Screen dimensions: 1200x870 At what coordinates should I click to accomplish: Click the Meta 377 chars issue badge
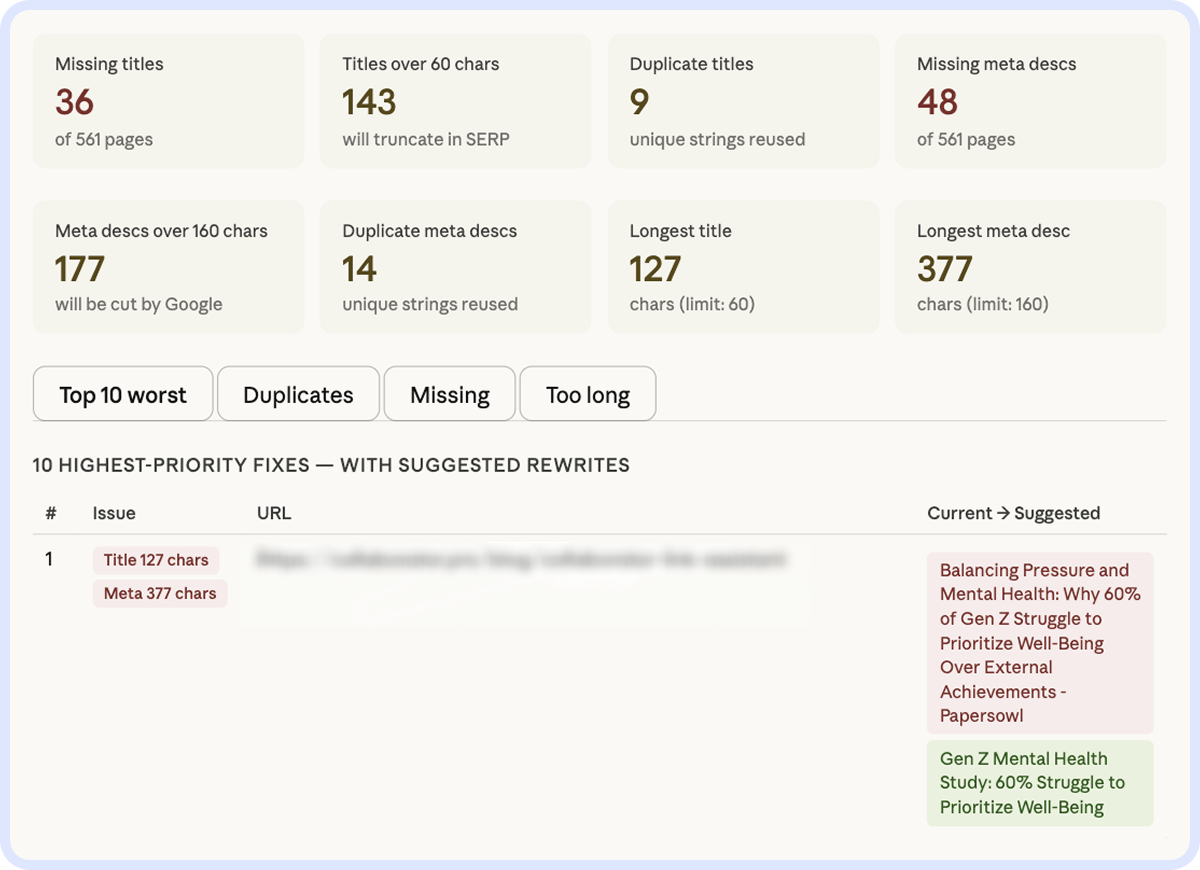pyautogui.click(x=160, y=593)
